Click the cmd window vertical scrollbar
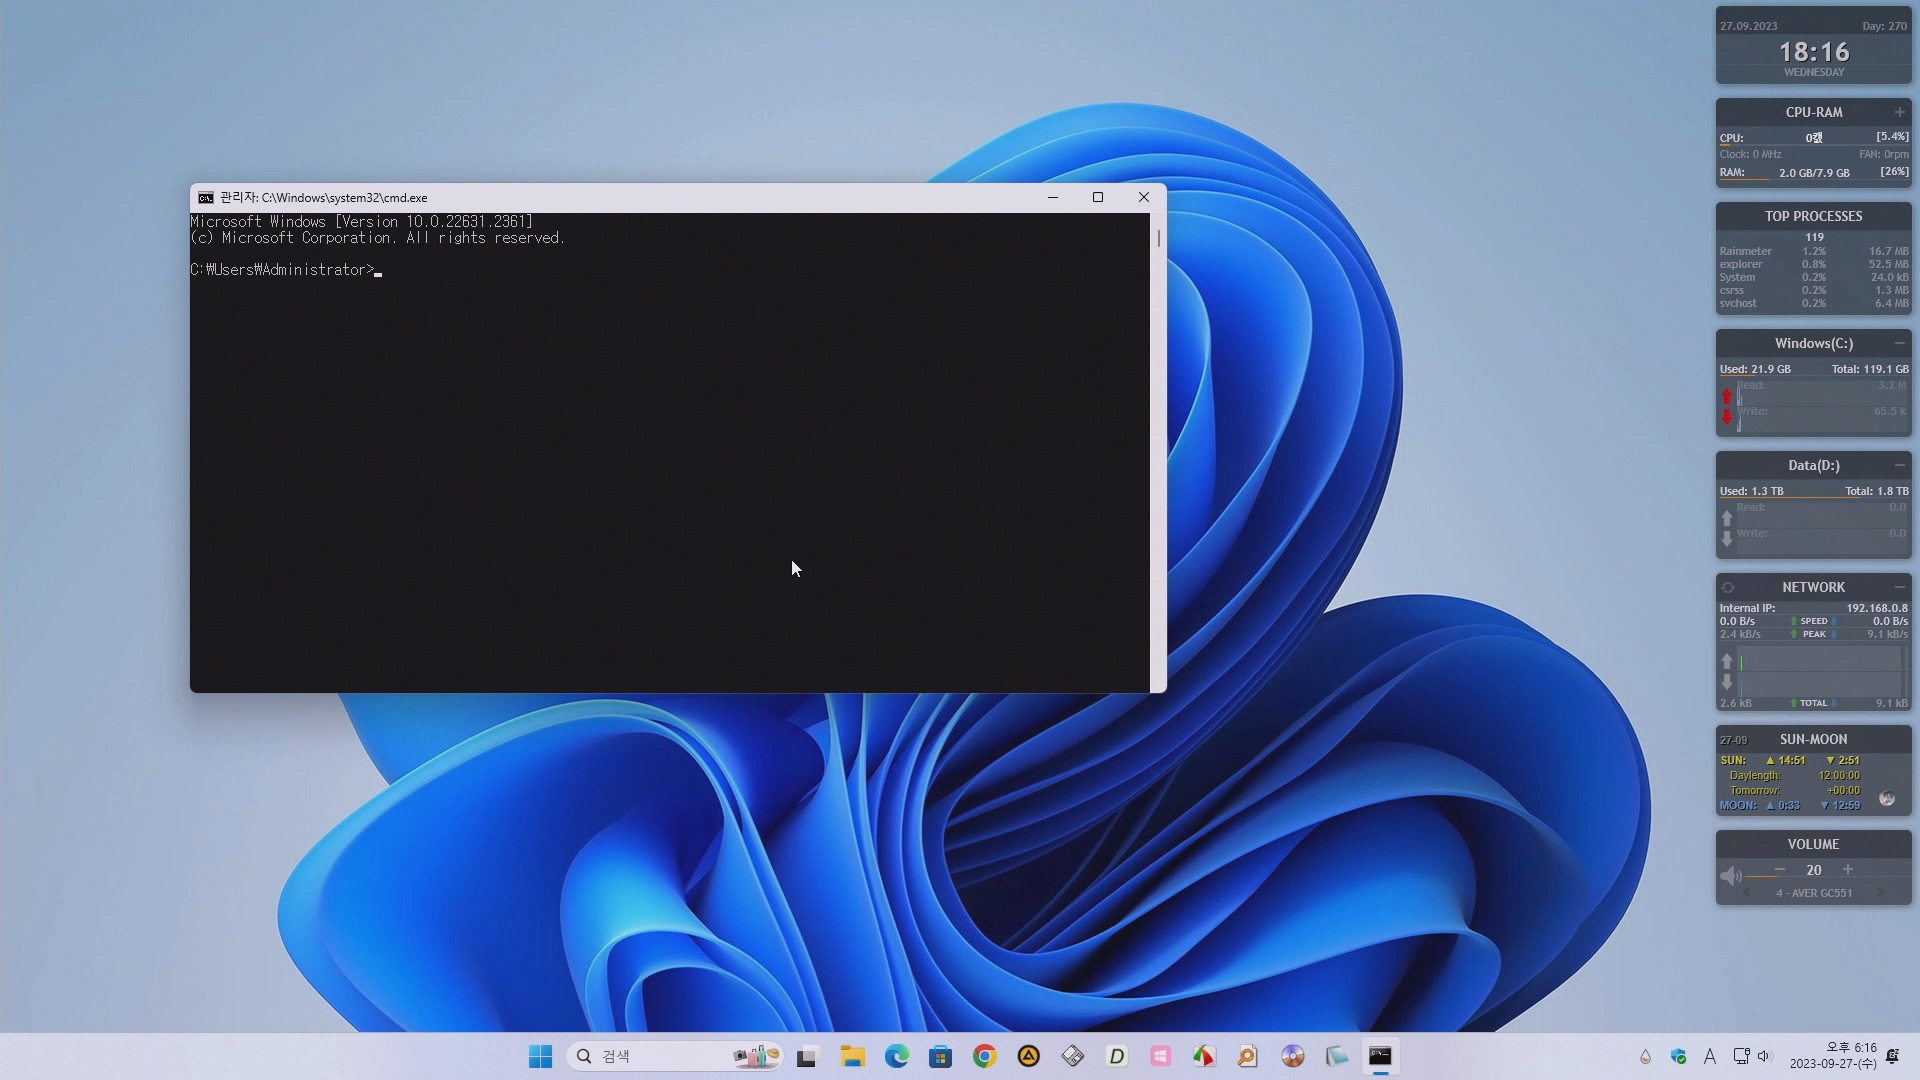The width and height of the screenshot is (1920, 1080). coord(1158,452)
